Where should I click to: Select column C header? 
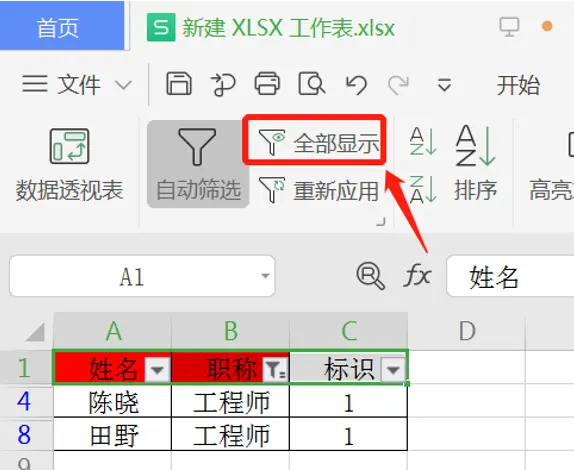click(x=348, y=331)
